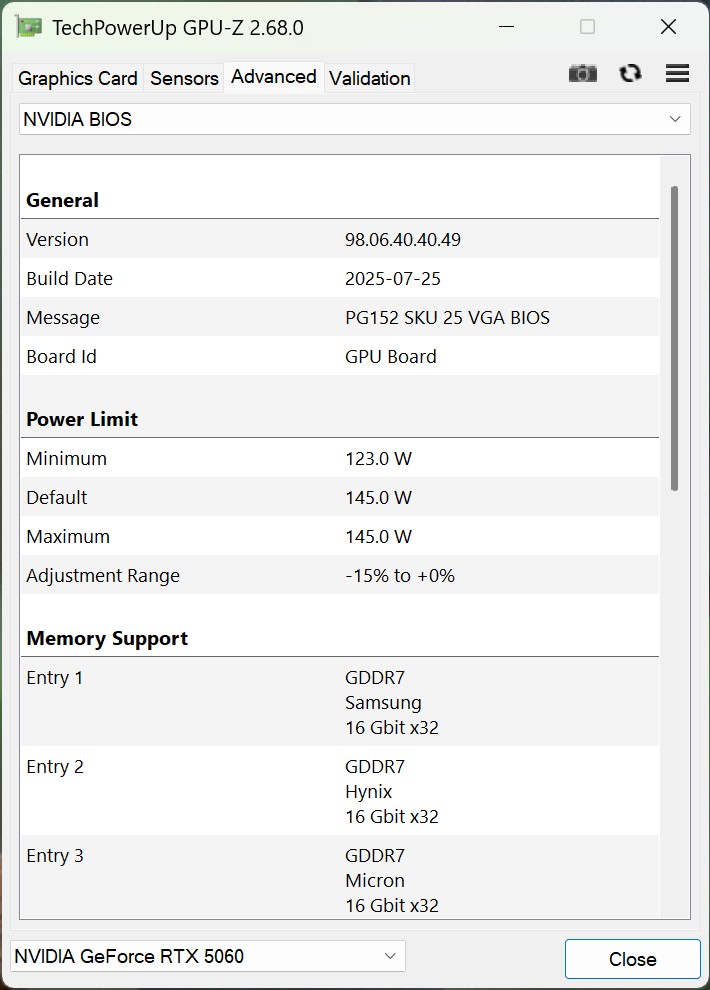This screenshot has width=710, height=990.
Task: Open the Sensors tab
Action: pyautogui.click(x=184, y=78)
